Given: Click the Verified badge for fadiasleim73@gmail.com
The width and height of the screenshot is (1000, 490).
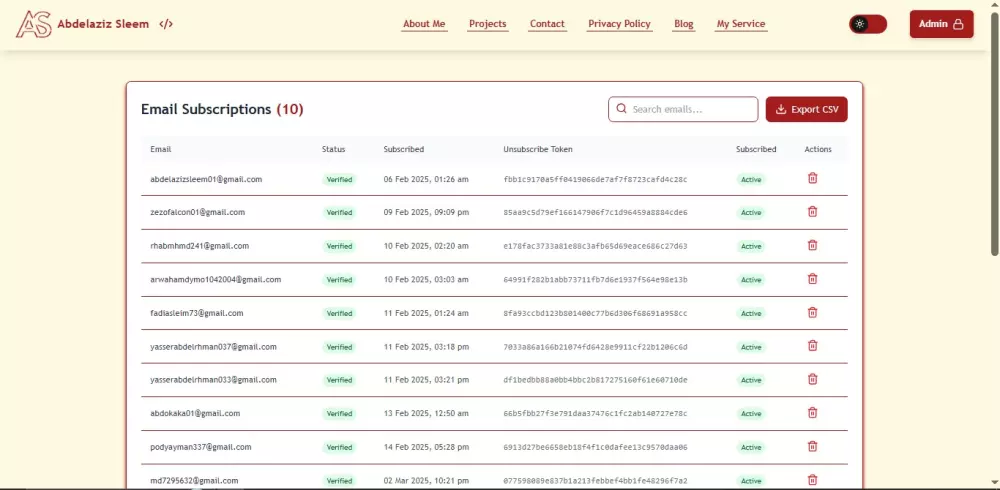Looking at the screenshot, I should click(x=339, y=313).
